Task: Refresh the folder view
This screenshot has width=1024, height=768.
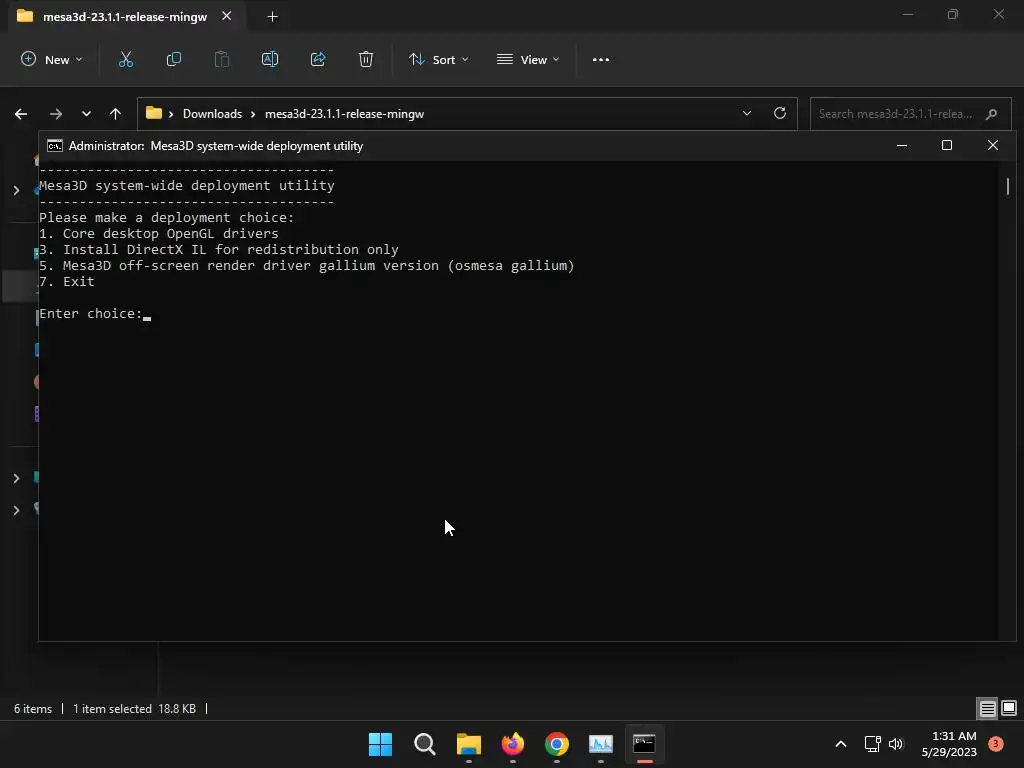Action: point(780,113)
